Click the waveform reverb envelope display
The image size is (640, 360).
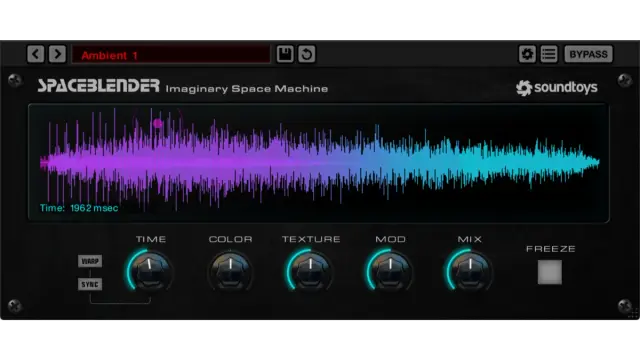(x=318, y=163)
